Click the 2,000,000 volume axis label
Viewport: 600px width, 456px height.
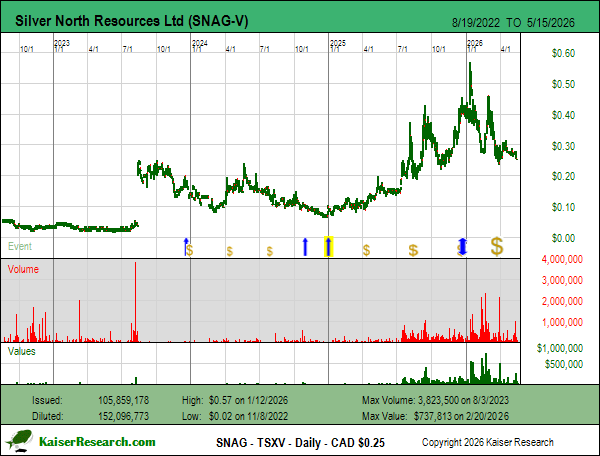[562, 301]
